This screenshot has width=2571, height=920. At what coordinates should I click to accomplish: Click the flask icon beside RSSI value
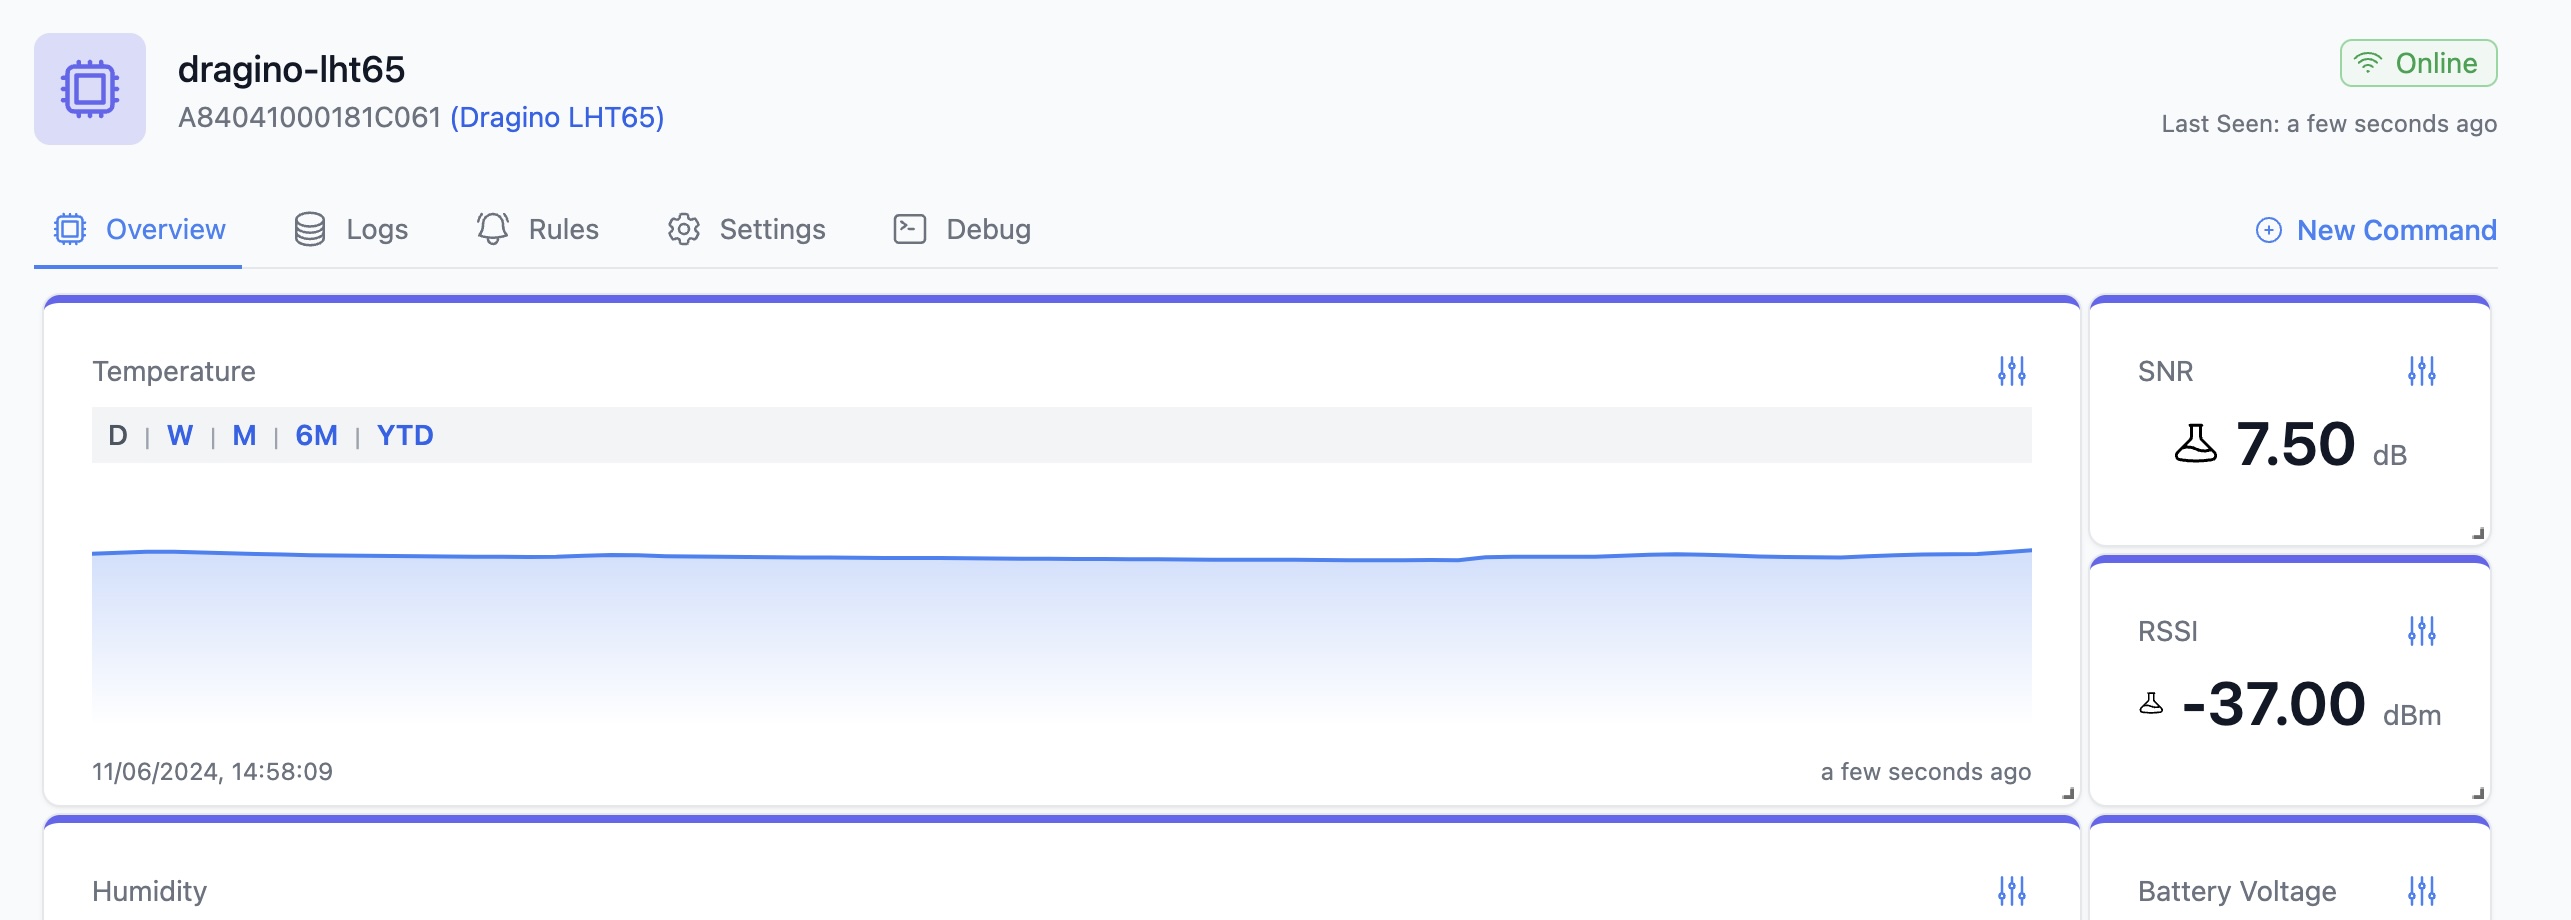tap(2151, 704)
